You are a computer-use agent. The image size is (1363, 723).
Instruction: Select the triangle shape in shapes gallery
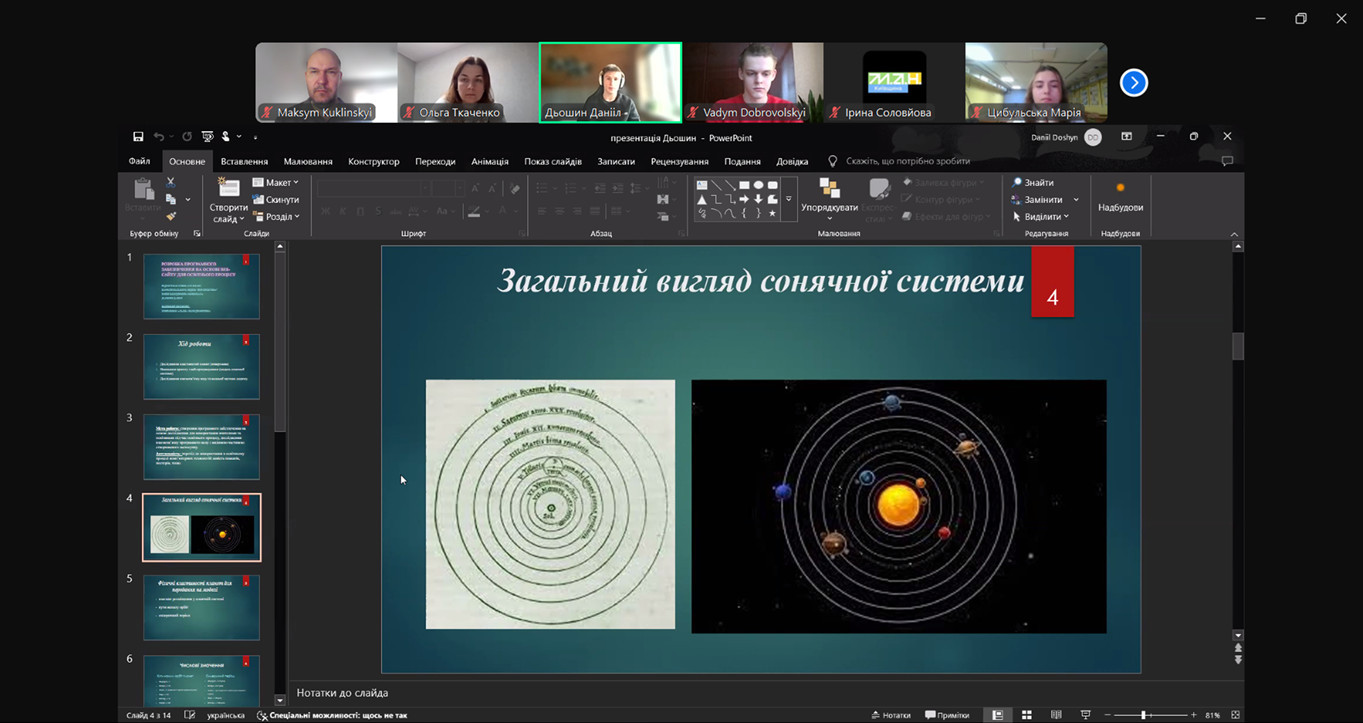702,199
